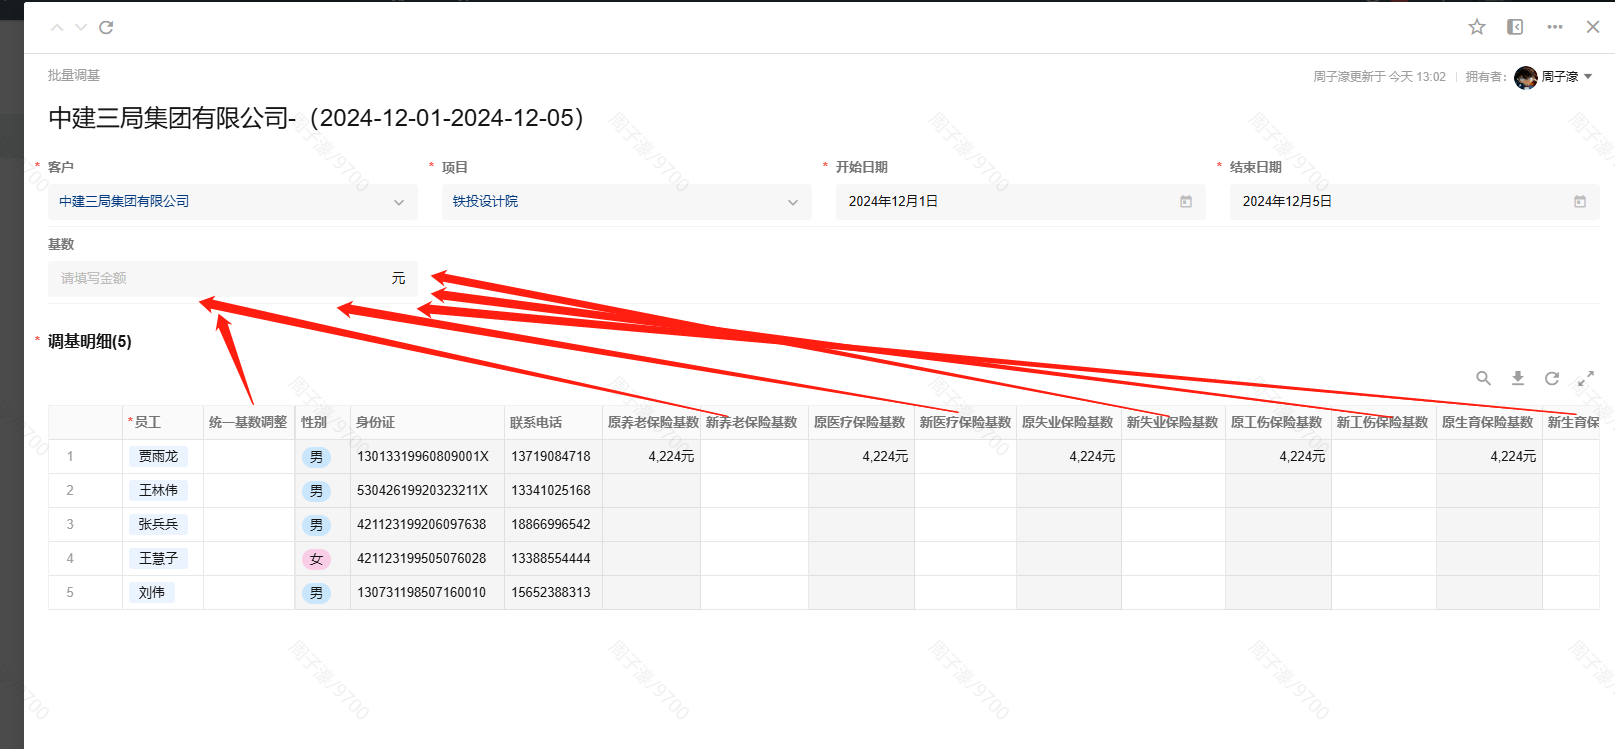Screen dimensions: 1615x749
Task: Click the 新工伤保险基数 column header
Action: 1384,423
